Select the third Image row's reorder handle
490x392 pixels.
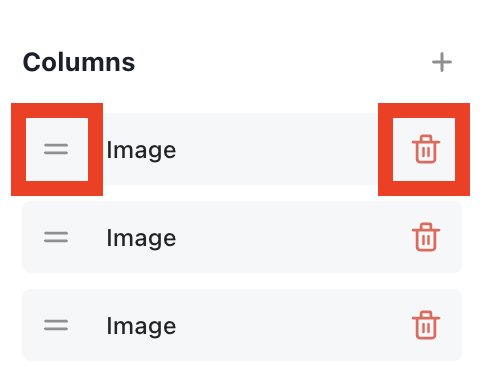pyautogui.click(x=56, y=325)
